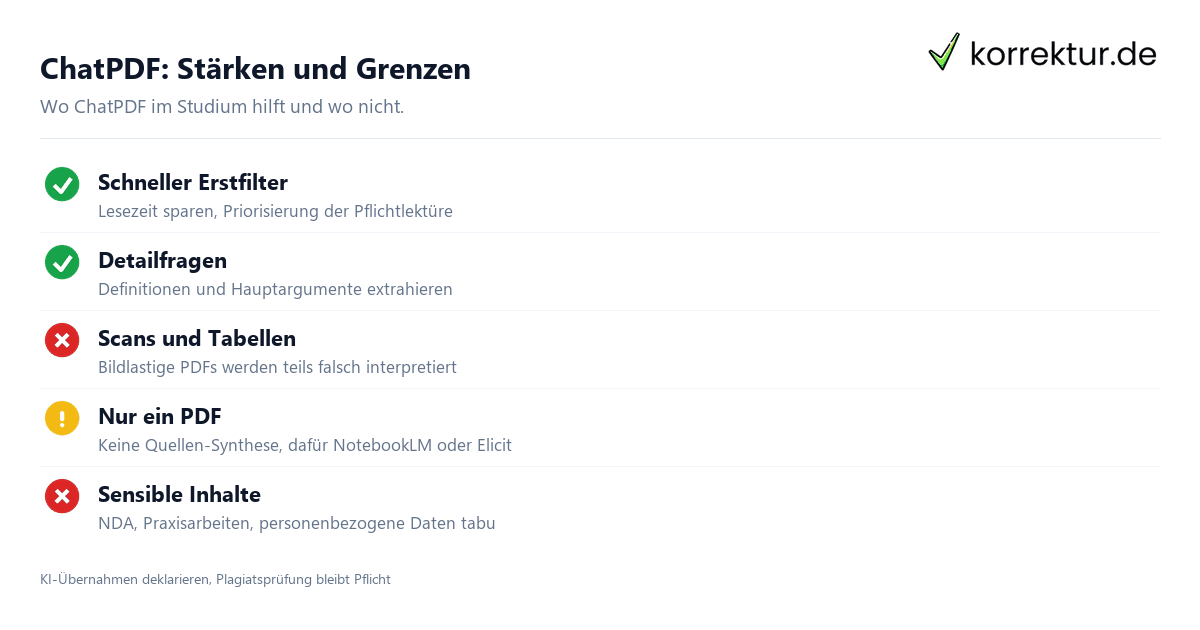Click the red cross icon beside Scans und Tabellen
Screen dimensions: 1200x630
62,340
